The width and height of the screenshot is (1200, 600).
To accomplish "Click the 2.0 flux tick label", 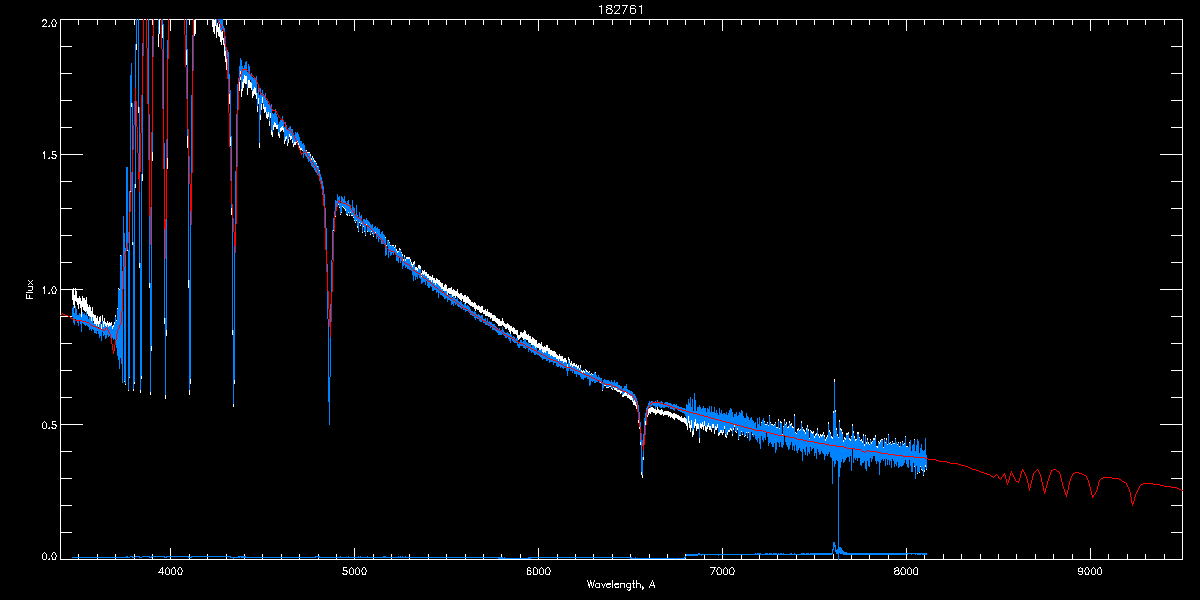I will pyautogui.click(x=48, y=21).
